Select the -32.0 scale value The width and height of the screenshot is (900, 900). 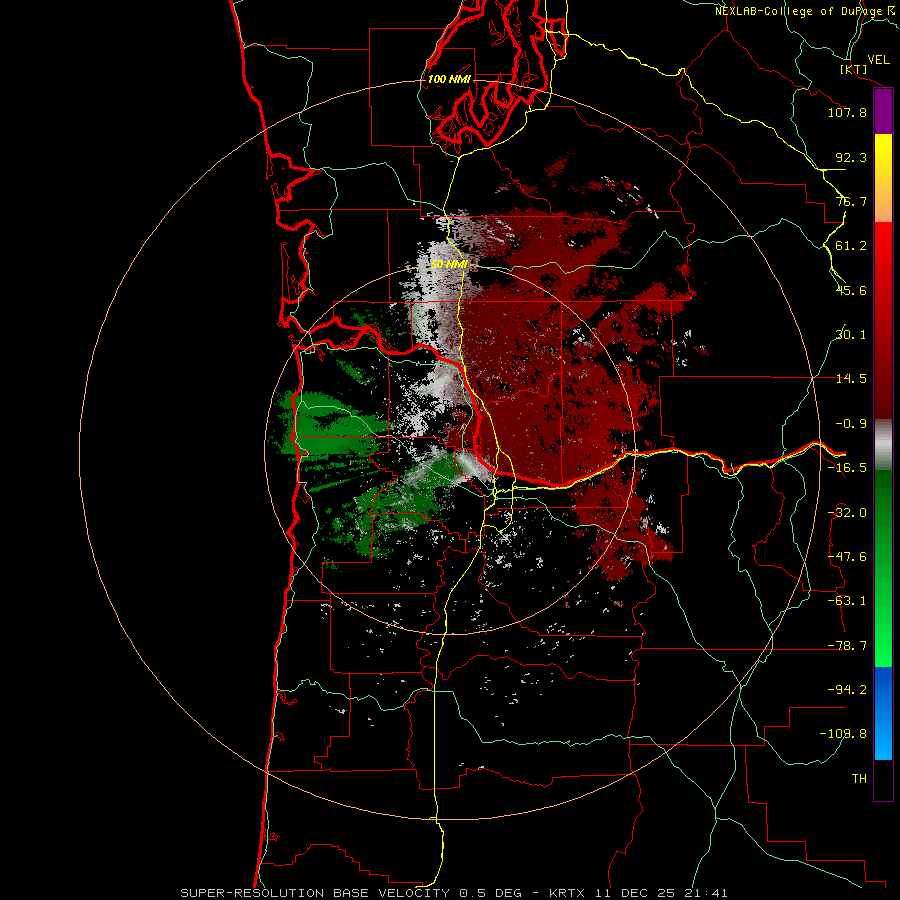[847, 513]
